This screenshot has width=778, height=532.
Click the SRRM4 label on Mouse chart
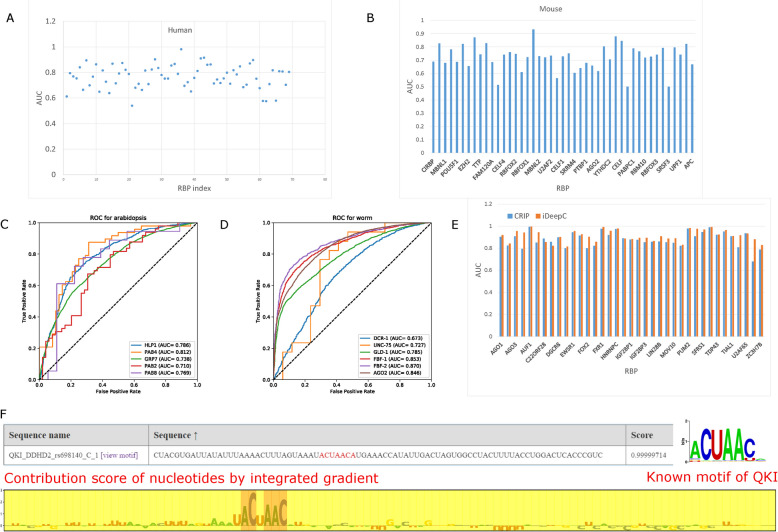pyautogui.click(x=568, y=166)
